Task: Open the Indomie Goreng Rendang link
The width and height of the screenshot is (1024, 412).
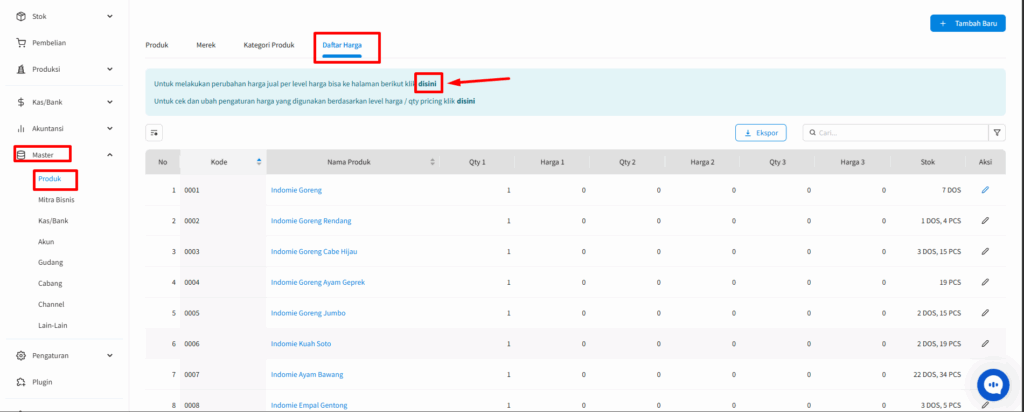Action: pos(311,221)
